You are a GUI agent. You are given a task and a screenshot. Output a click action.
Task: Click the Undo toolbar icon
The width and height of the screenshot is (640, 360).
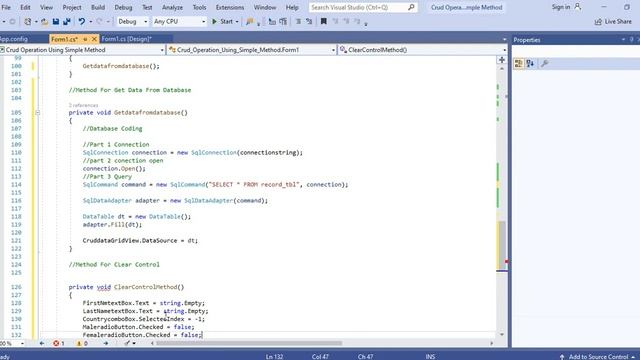[x=82, y=22]
